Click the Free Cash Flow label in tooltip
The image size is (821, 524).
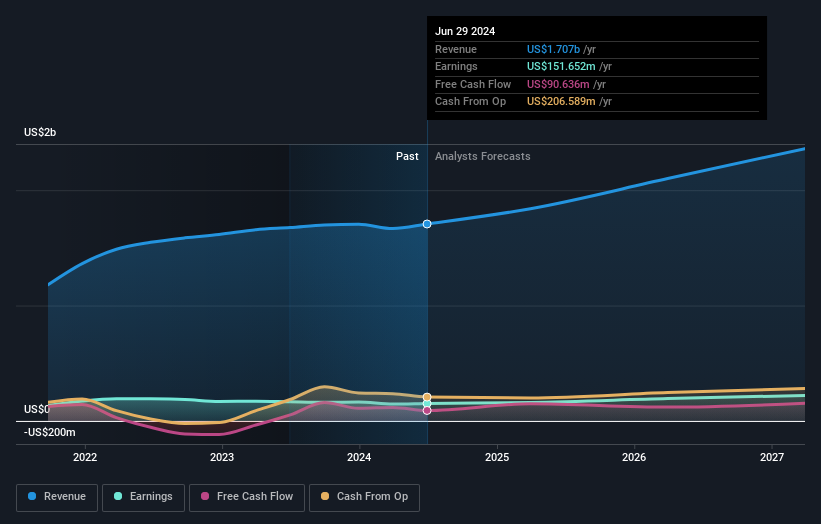tap(473, 84)
